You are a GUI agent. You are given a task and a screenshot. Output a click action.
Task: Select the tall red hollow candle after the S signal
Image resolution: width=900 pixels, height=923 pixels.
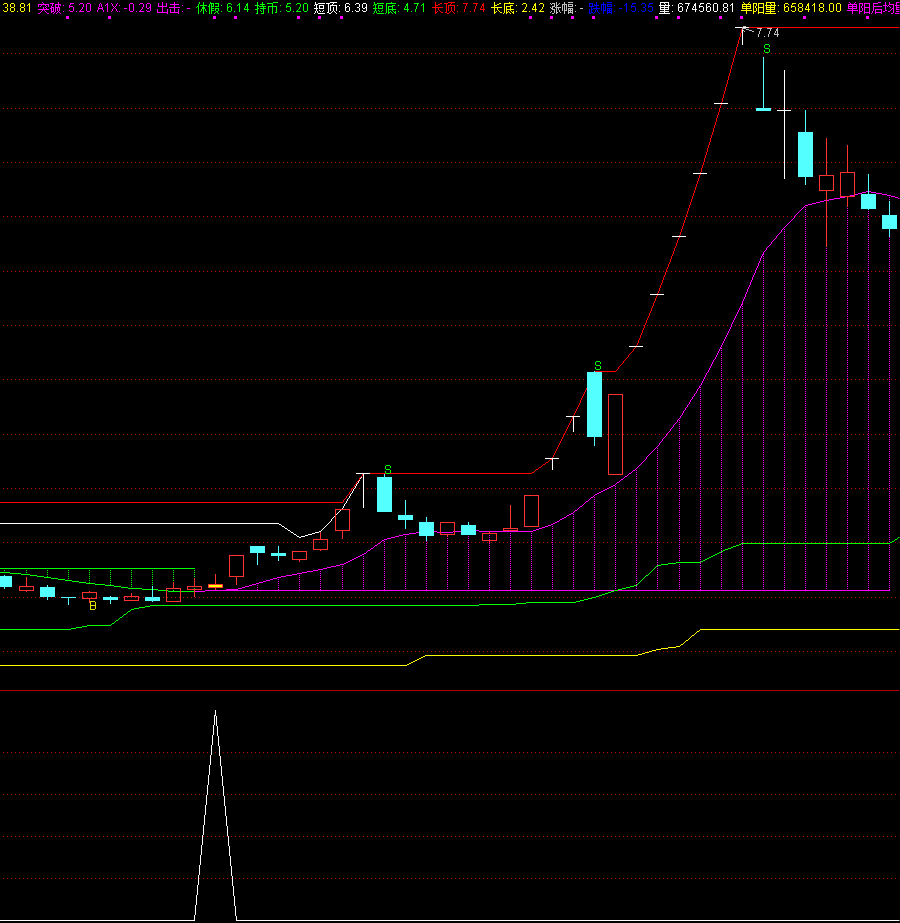click(x=615, y=434)
